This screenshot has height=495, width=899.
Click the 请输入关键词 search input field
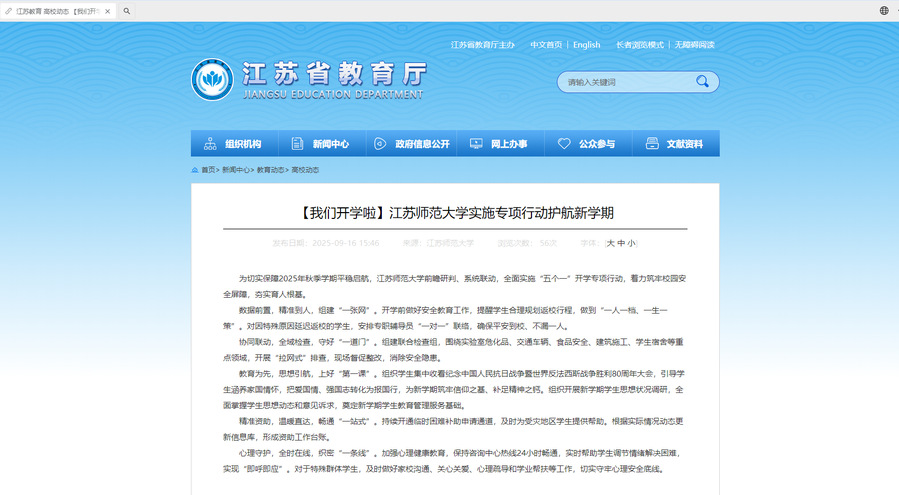click(625, 82)
